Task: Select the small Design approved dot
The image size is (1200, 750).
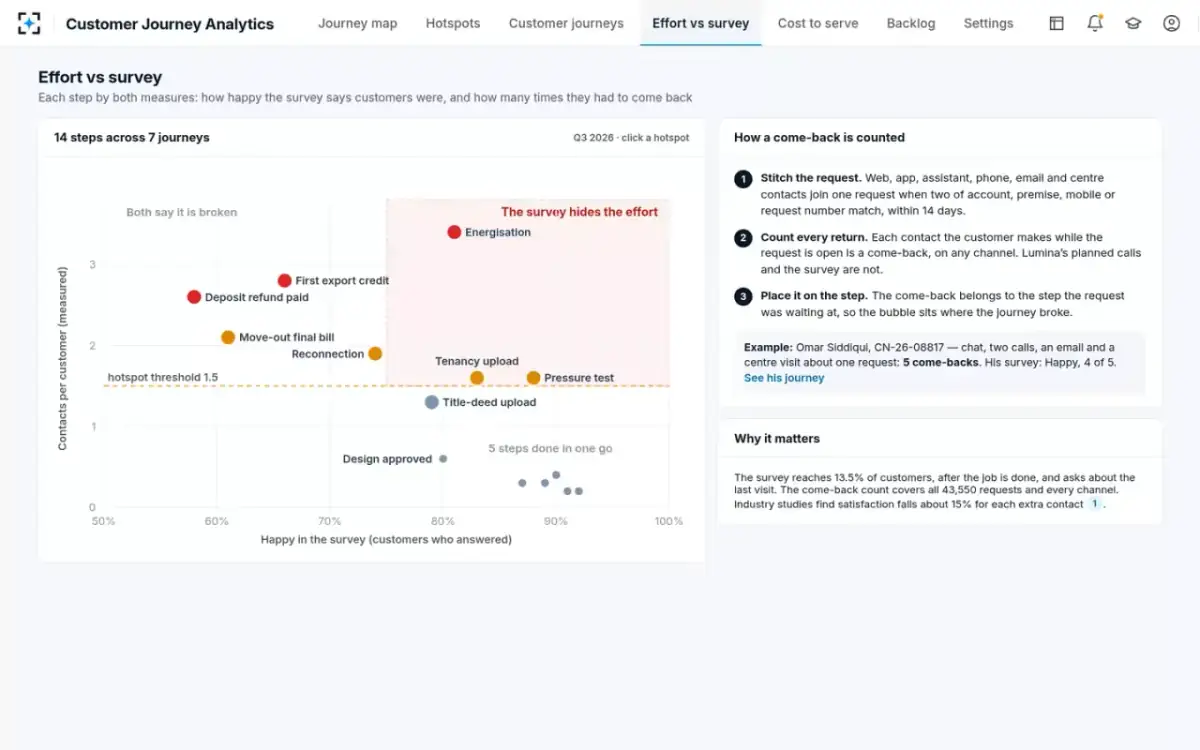Action: [443, 459]
